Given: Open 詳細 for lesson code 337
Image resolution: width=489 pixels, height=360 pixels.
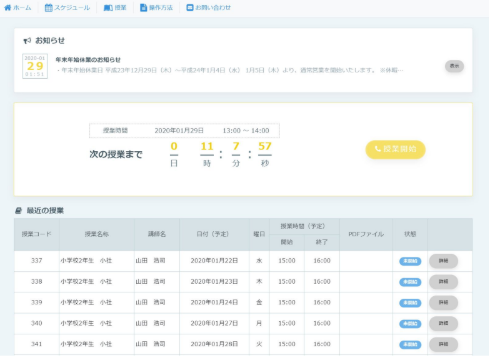Looking at the screenshot, I should click(443, 261).
